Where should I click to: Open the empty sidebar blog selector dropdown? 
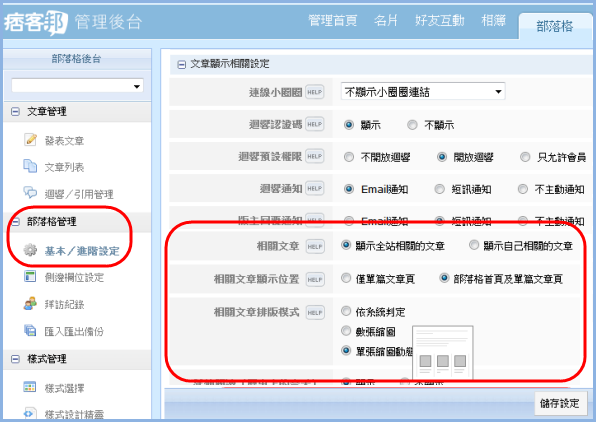coord(78,86)
